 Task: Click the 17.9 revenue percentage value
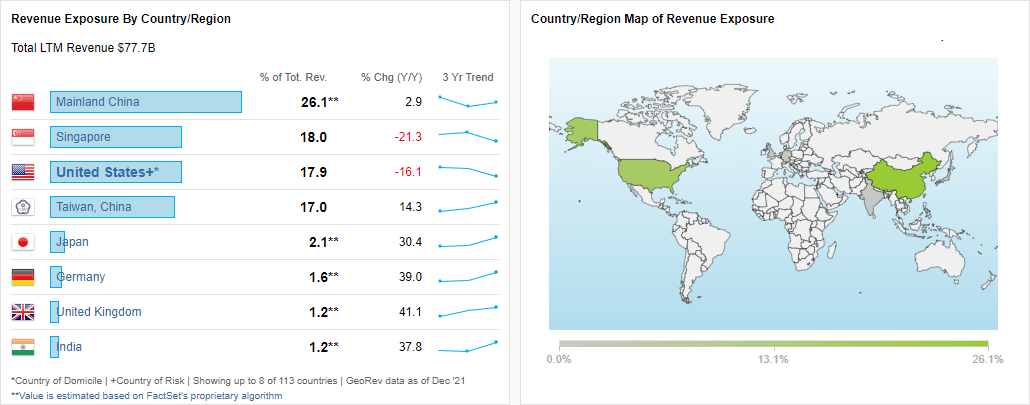(313, 172)
